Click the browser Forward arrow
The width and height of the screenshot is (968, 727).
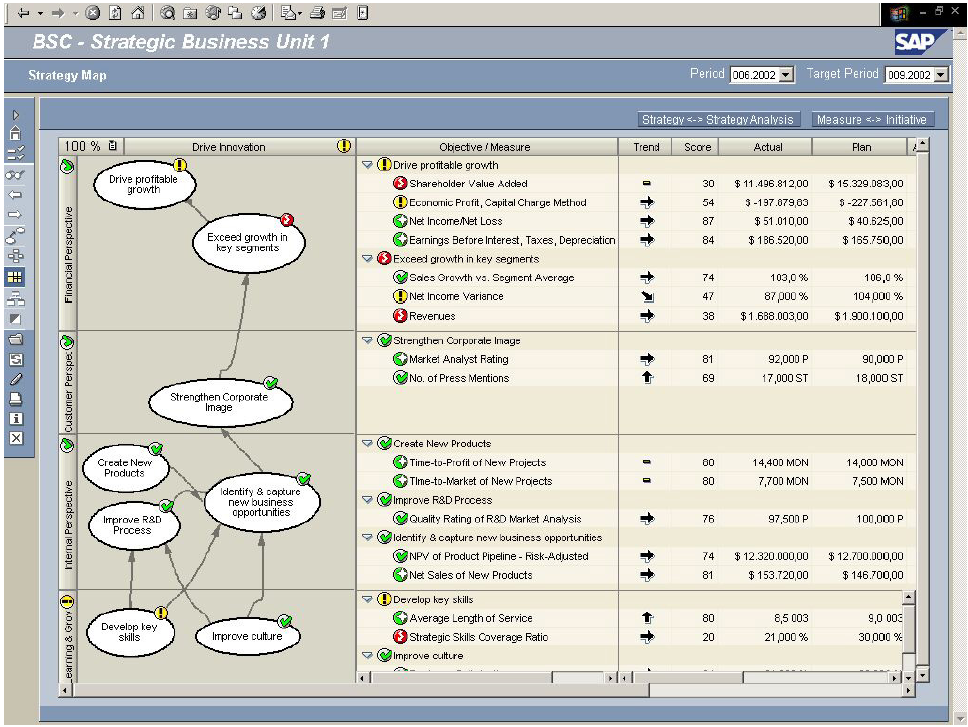pos(58,13)
